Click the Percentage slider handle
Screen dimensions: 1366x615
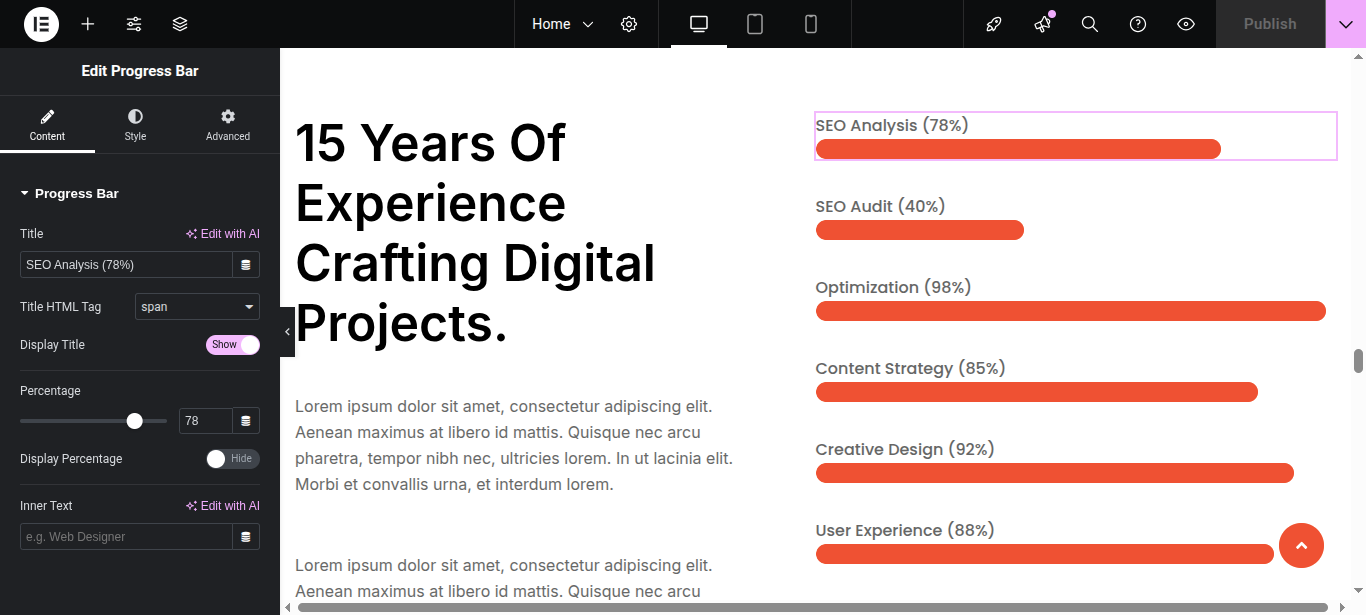coord(135,421)
